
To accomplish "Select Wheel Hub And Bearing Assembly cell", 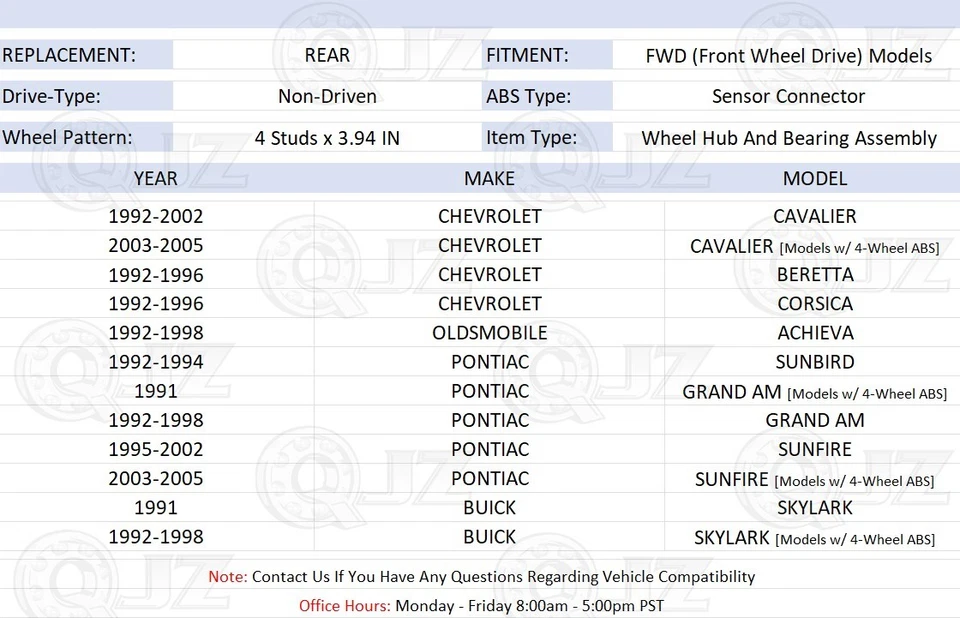I will tap(788, 138).
